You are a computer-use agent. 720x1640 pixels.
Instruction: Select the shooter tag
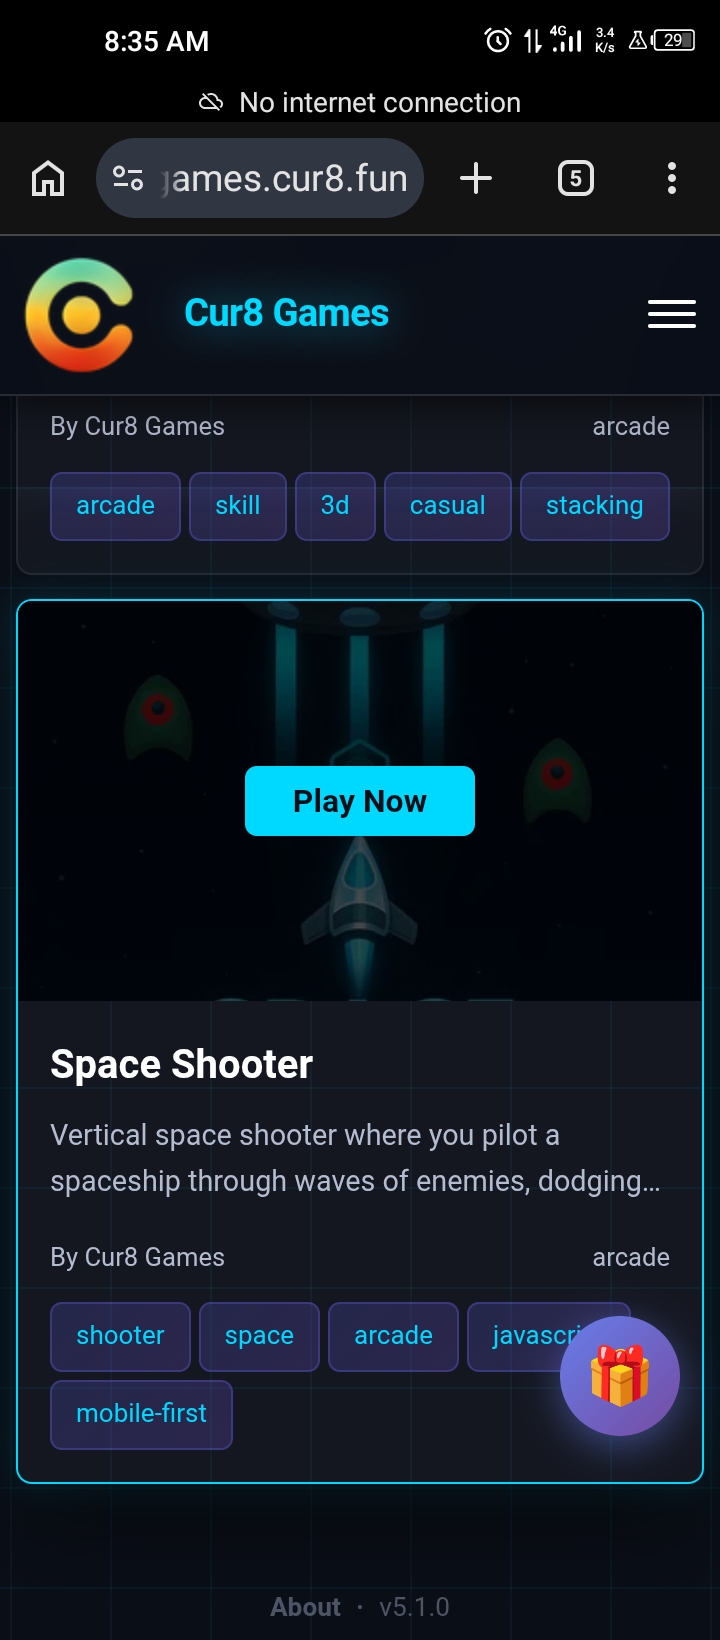pyautogui.click(x=120, y=1336)
